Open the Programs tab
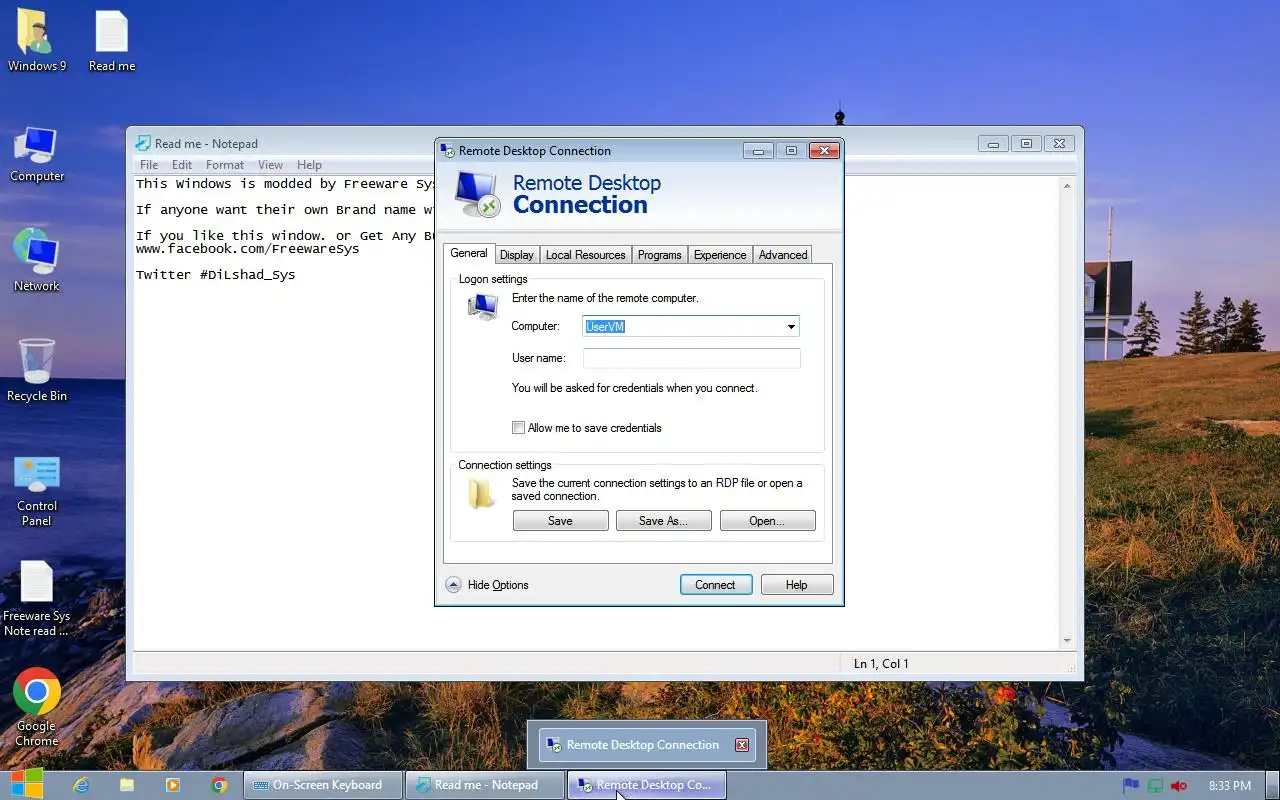The width and height of the screenshot is (1280, 800). click(x=660, y=255)
